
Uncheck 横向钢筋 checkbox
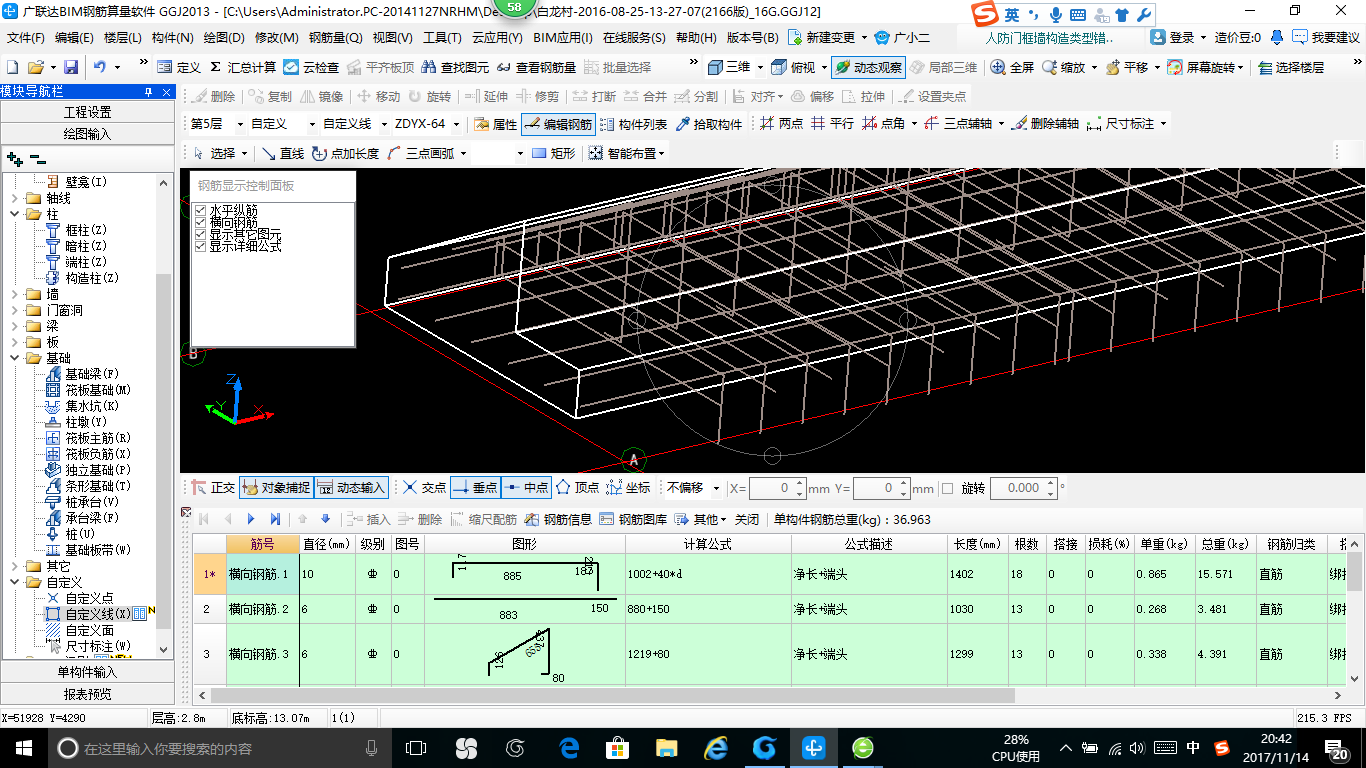point(200,222)
